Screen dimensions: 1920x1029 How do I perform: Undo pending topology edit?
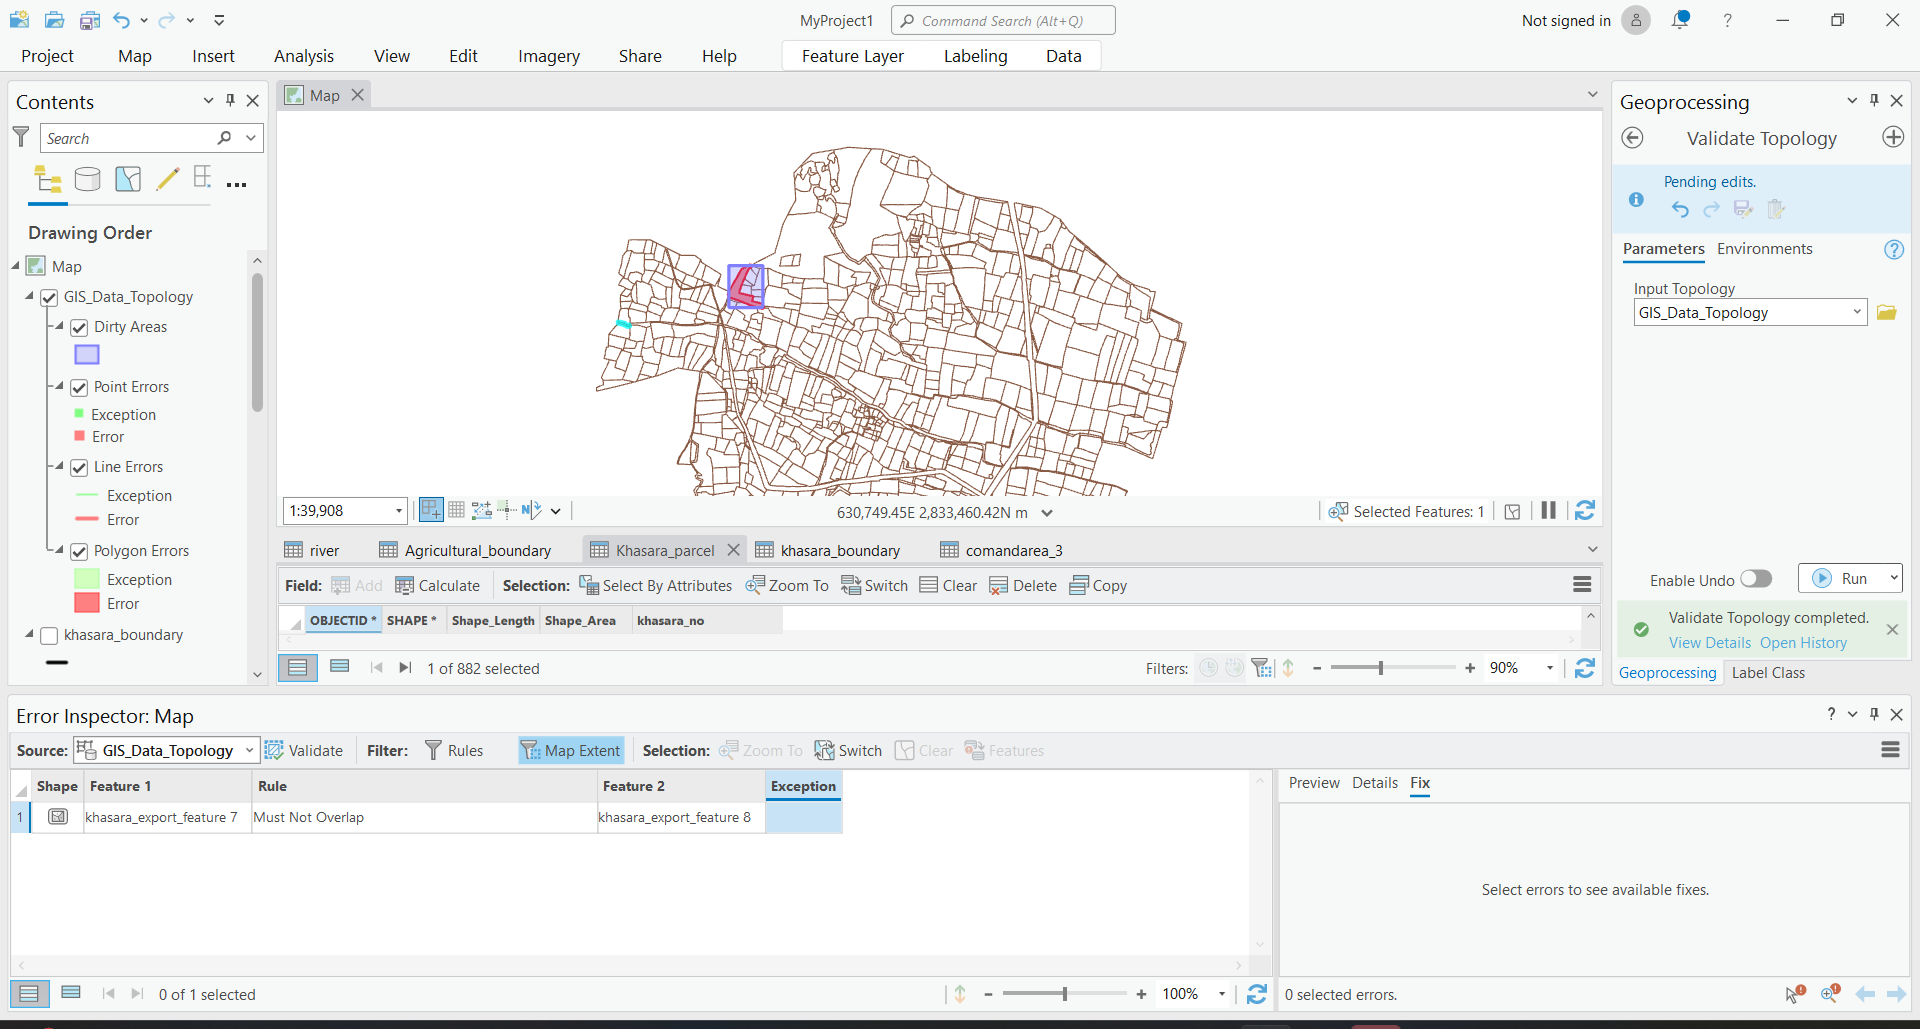(1680, 209)
